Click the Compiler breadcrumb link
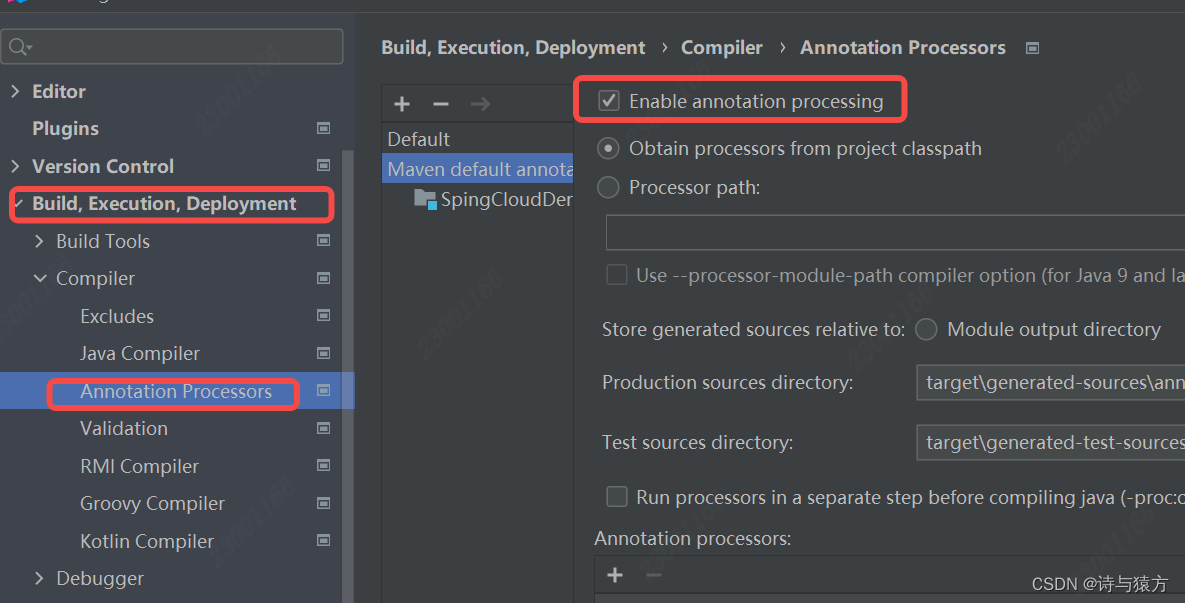Viewport: 1185px width, 603px height. 722,48
